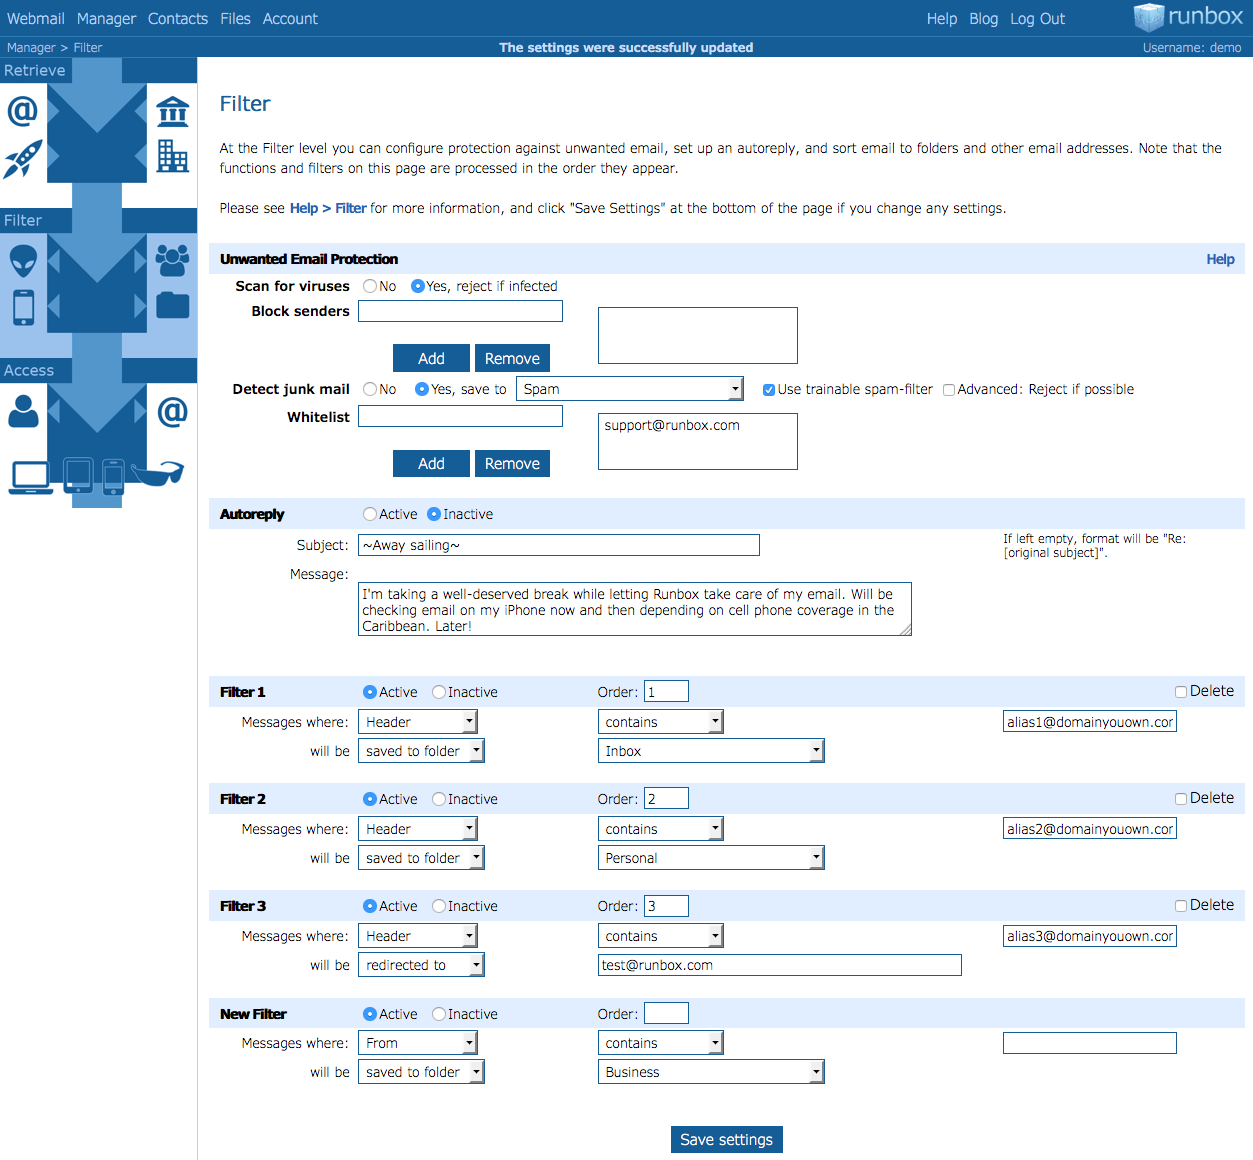Screen dimensions: 1253x1160
Task: Follow the Help link in Unwanted Email Protection
Action: coord(1220,259)
